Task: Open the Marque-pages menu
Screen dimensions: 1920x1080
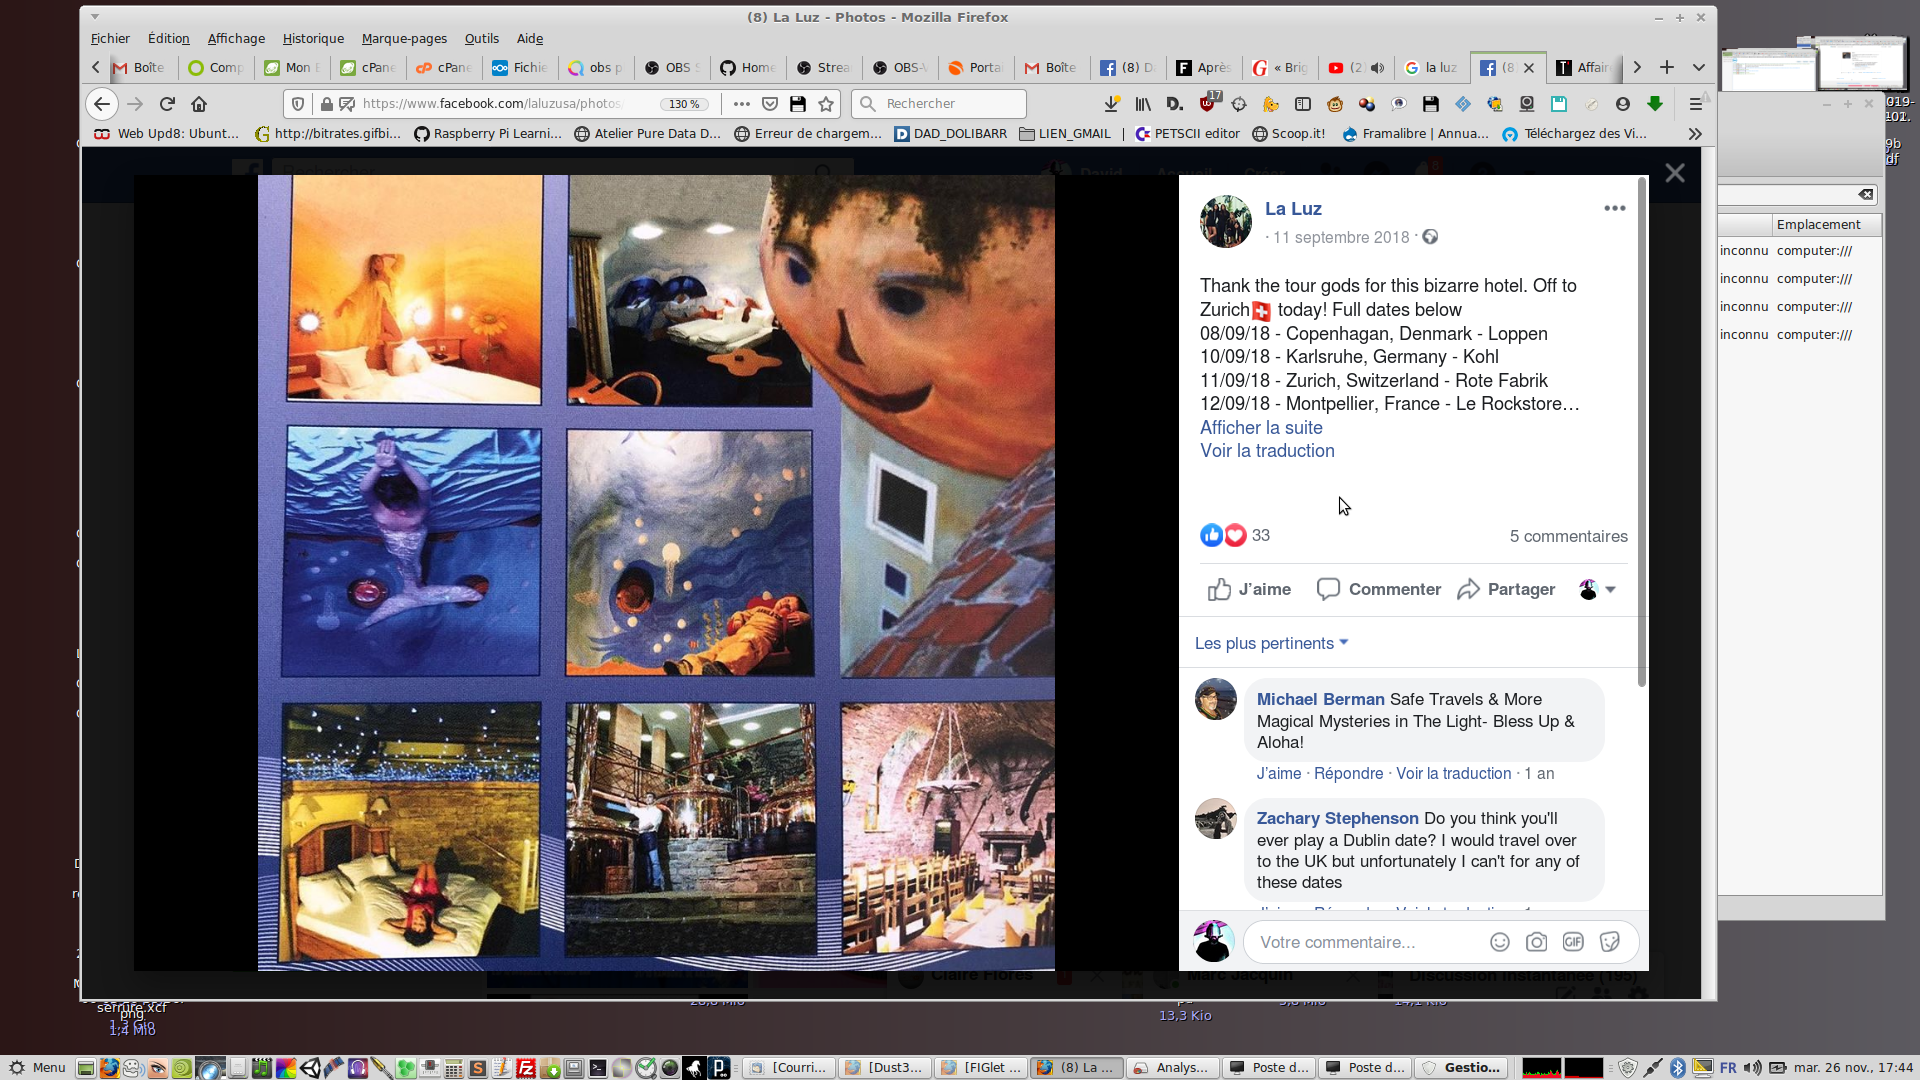Action: pos(404,38)
